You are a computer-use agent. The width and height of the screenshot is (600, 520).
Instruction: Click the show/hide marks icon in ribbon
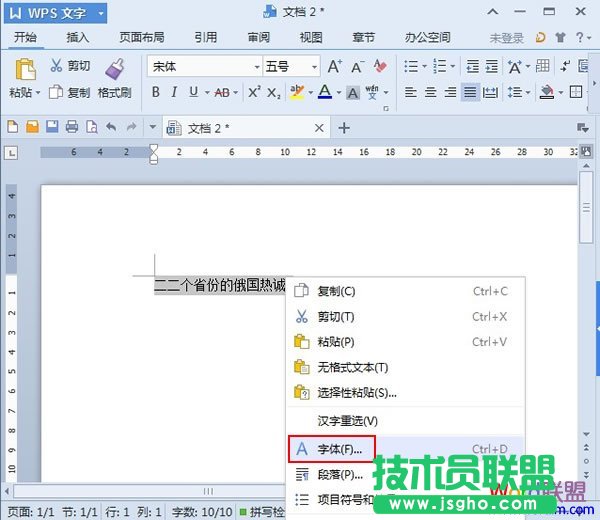tap(565, 67)
